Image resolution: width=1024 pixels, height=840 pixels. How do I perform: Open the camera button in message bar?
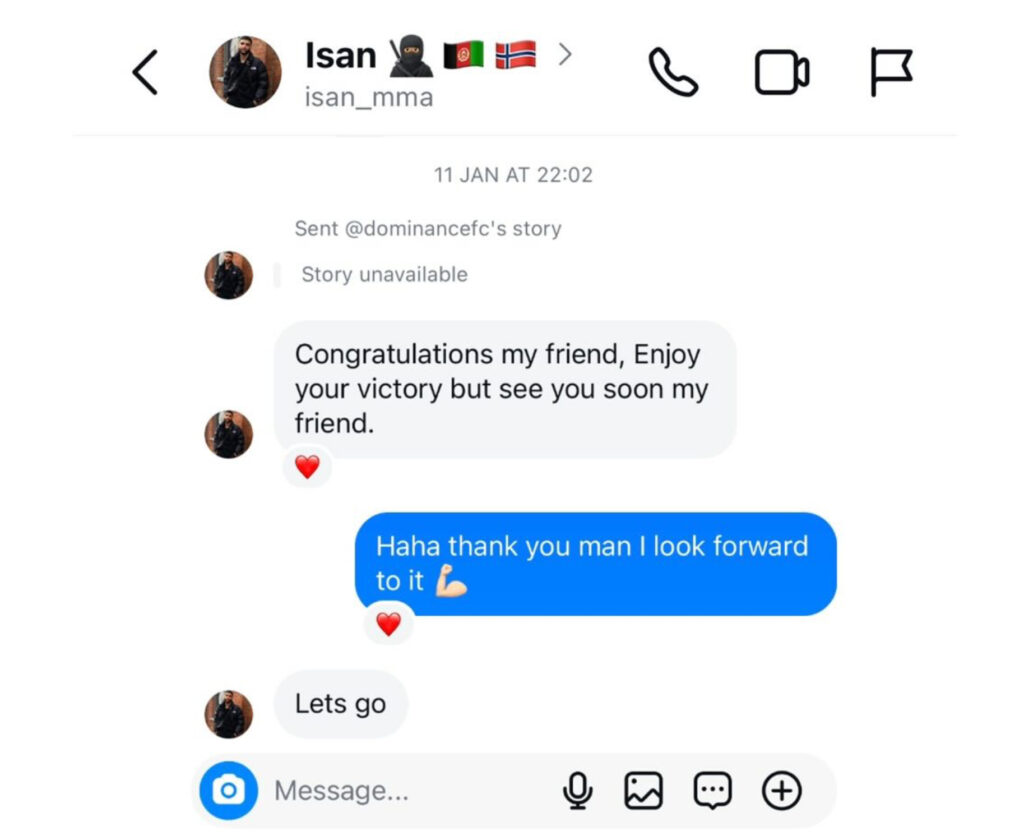pyautogui.click(x=229, y=790)
